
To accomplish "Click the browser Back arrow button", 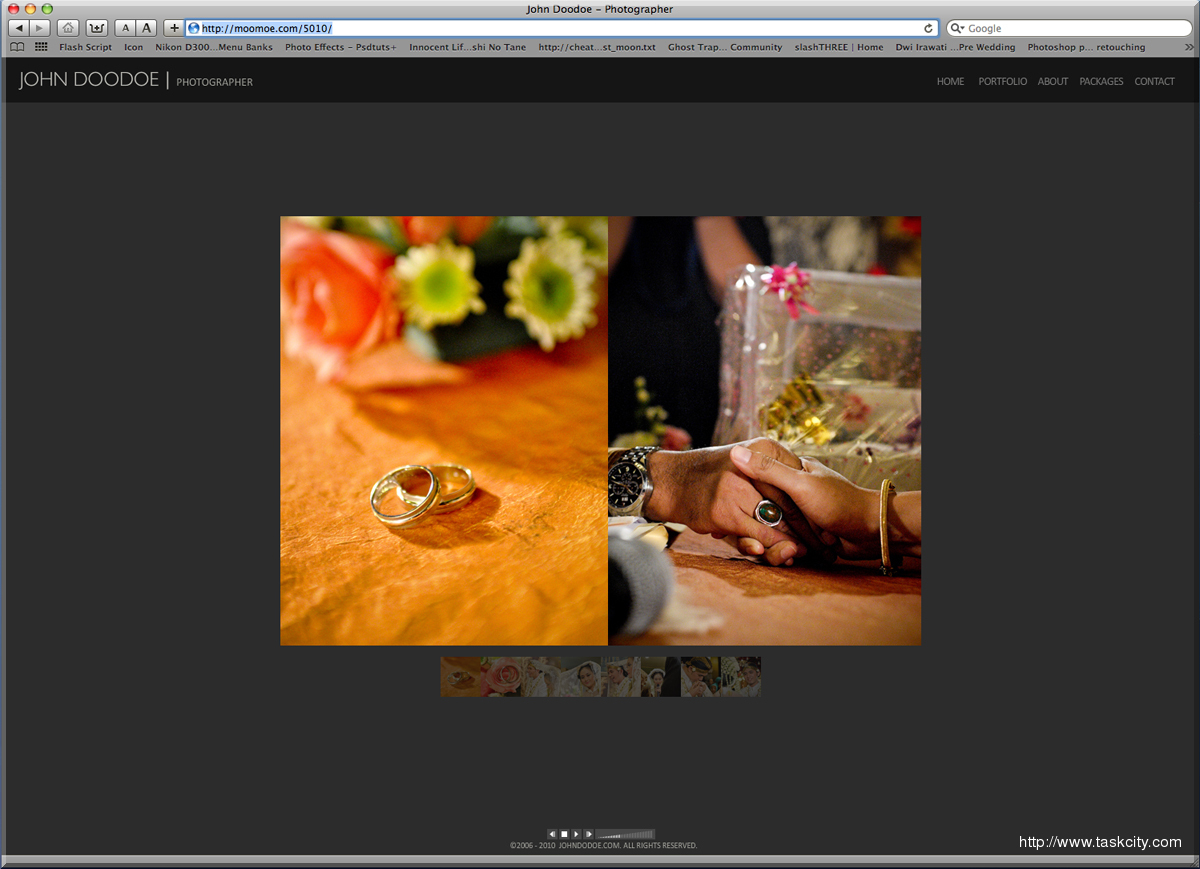I will (19, 28).
